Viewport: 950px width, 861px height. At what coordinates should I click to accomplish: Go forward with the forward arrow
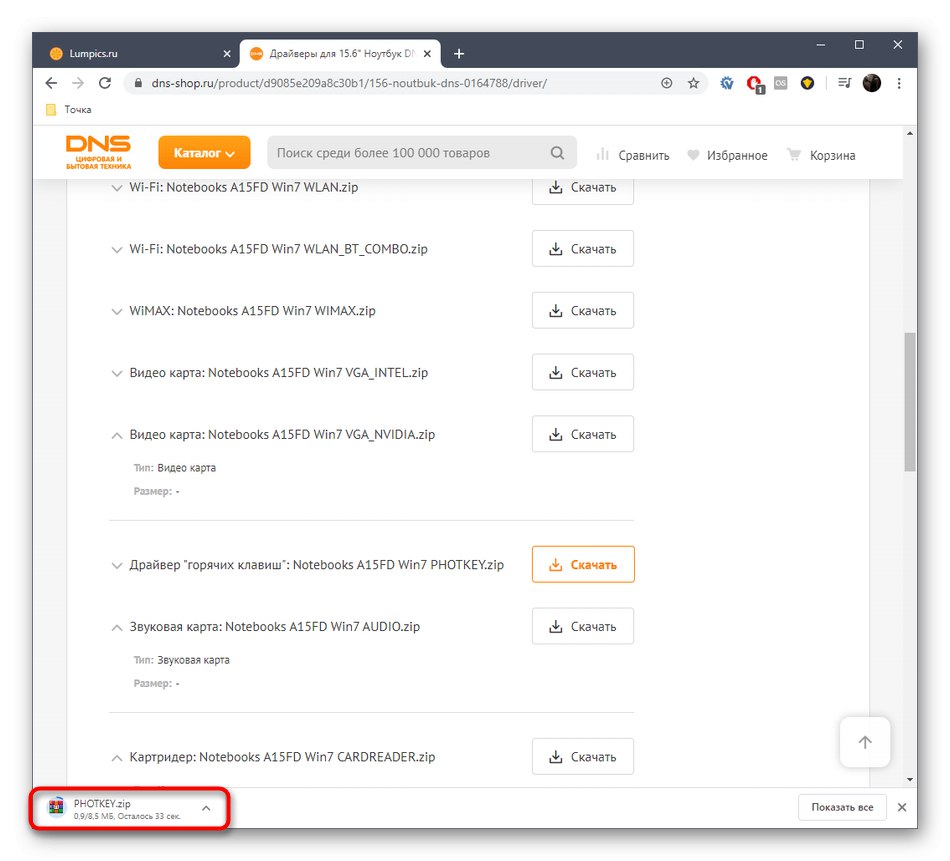pyautogui.click(x=78, y=83)
